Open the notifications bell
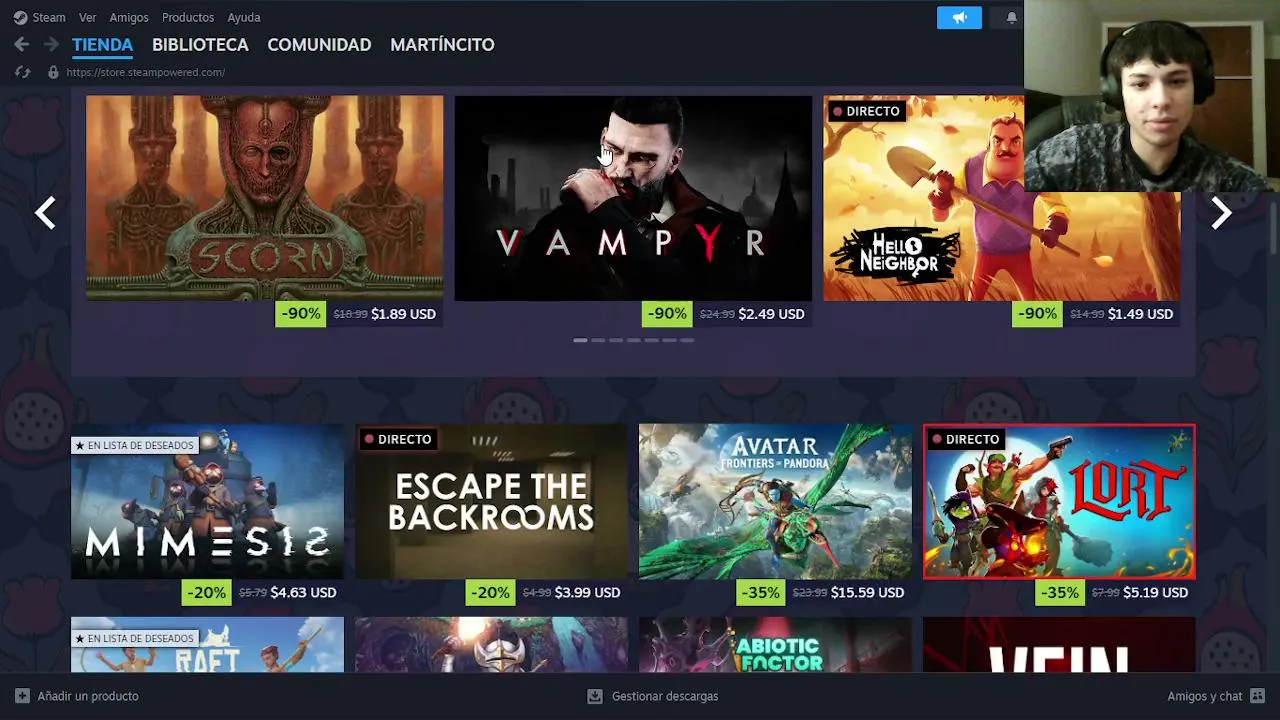The image size is (1280, 720). (1011, 17)
